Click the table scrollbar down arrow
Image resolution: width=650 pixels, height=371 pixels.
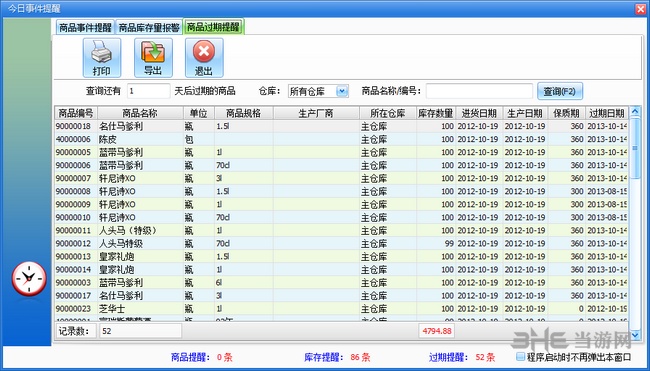635,335
